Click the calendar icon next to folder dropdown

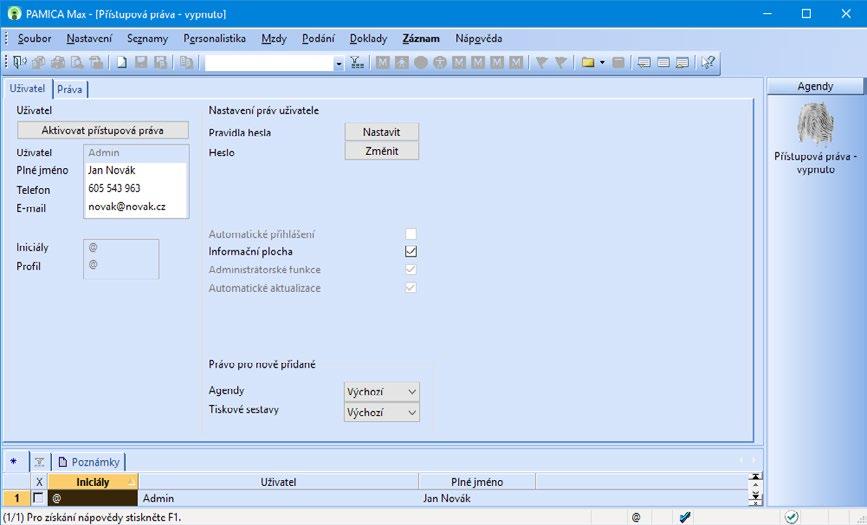(618, 63)
